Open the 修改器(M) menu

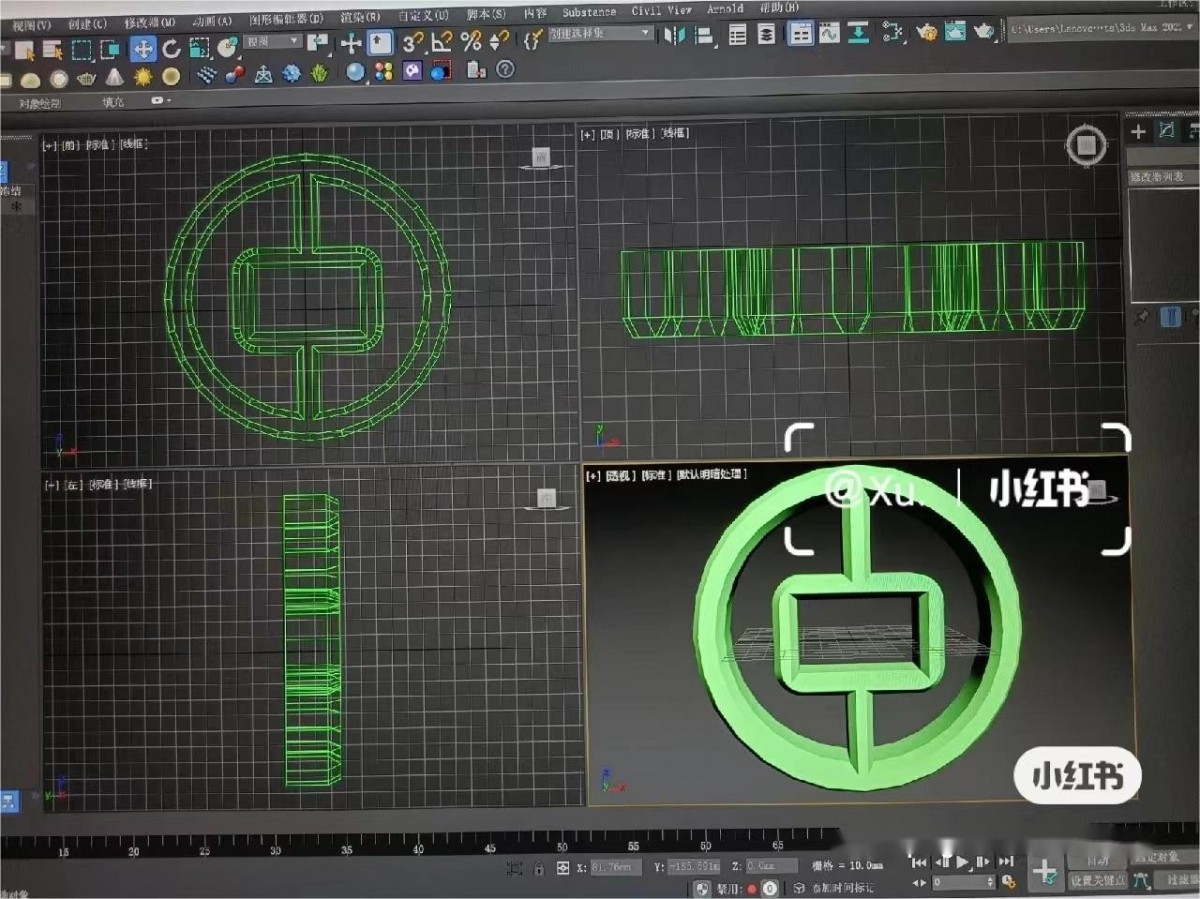pos(150,22)
